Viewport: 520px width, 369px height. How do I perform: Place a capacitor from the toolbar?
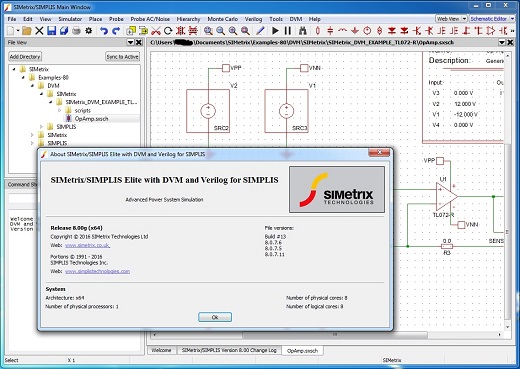tap(330, 31)
